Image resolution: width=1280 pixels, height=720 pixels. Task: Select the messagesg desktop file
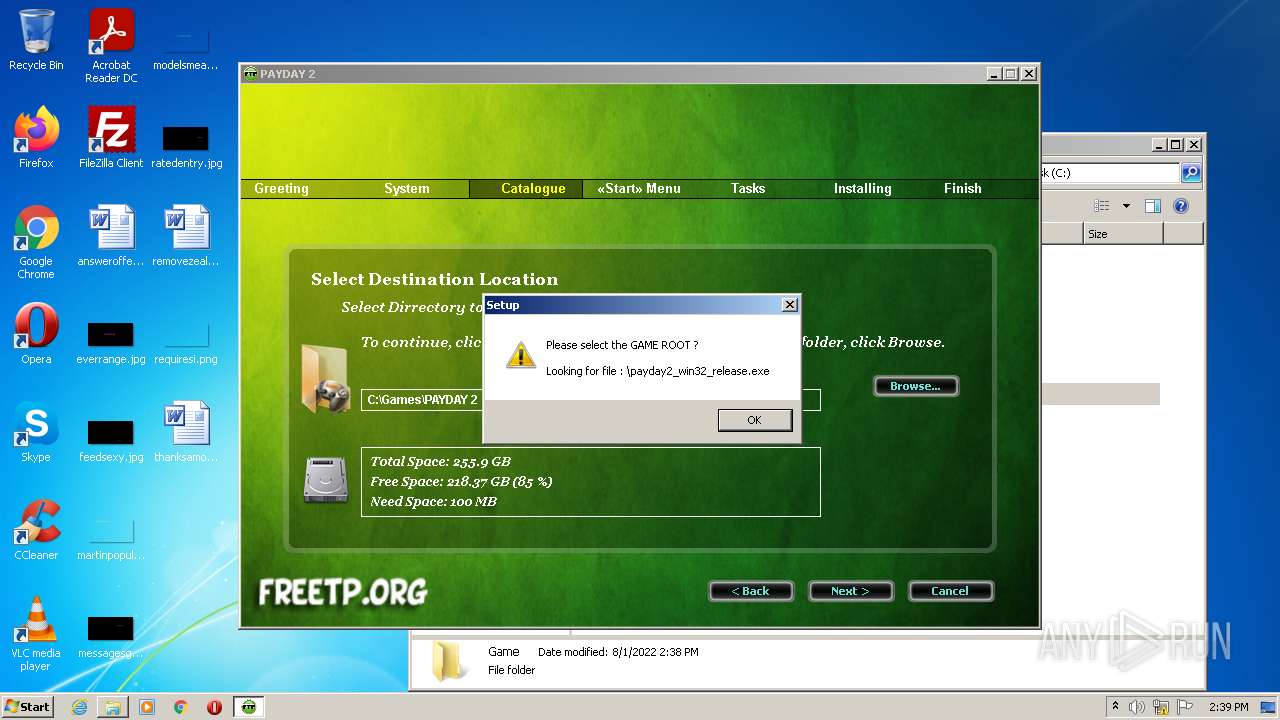[x=111, y=636]
